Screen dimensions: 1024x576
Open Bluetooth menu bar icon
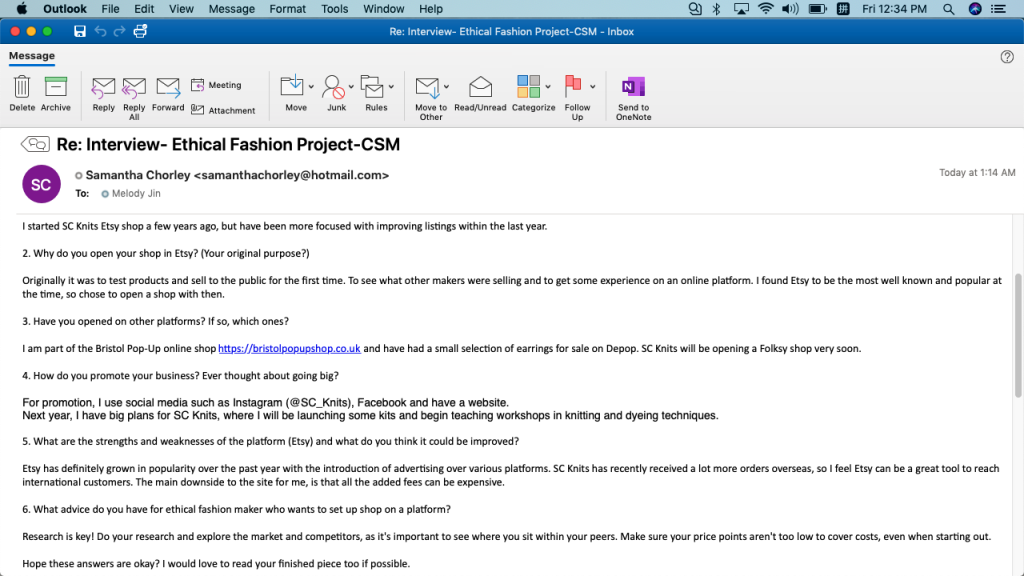716,9
